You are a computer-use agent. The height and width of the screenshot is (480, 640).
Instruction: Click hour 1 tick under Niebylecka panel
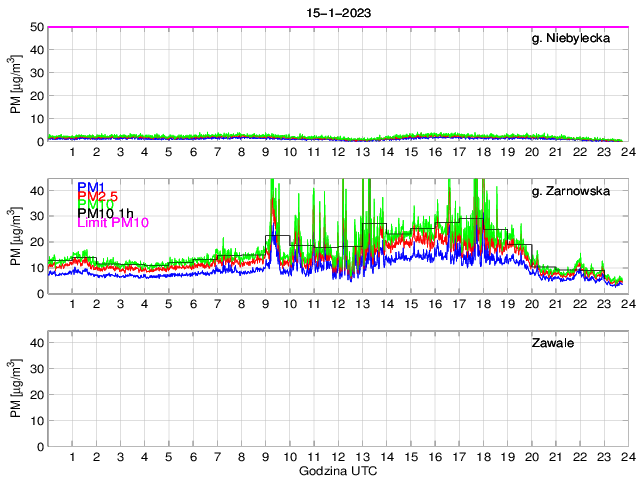[x=73, y=152]
